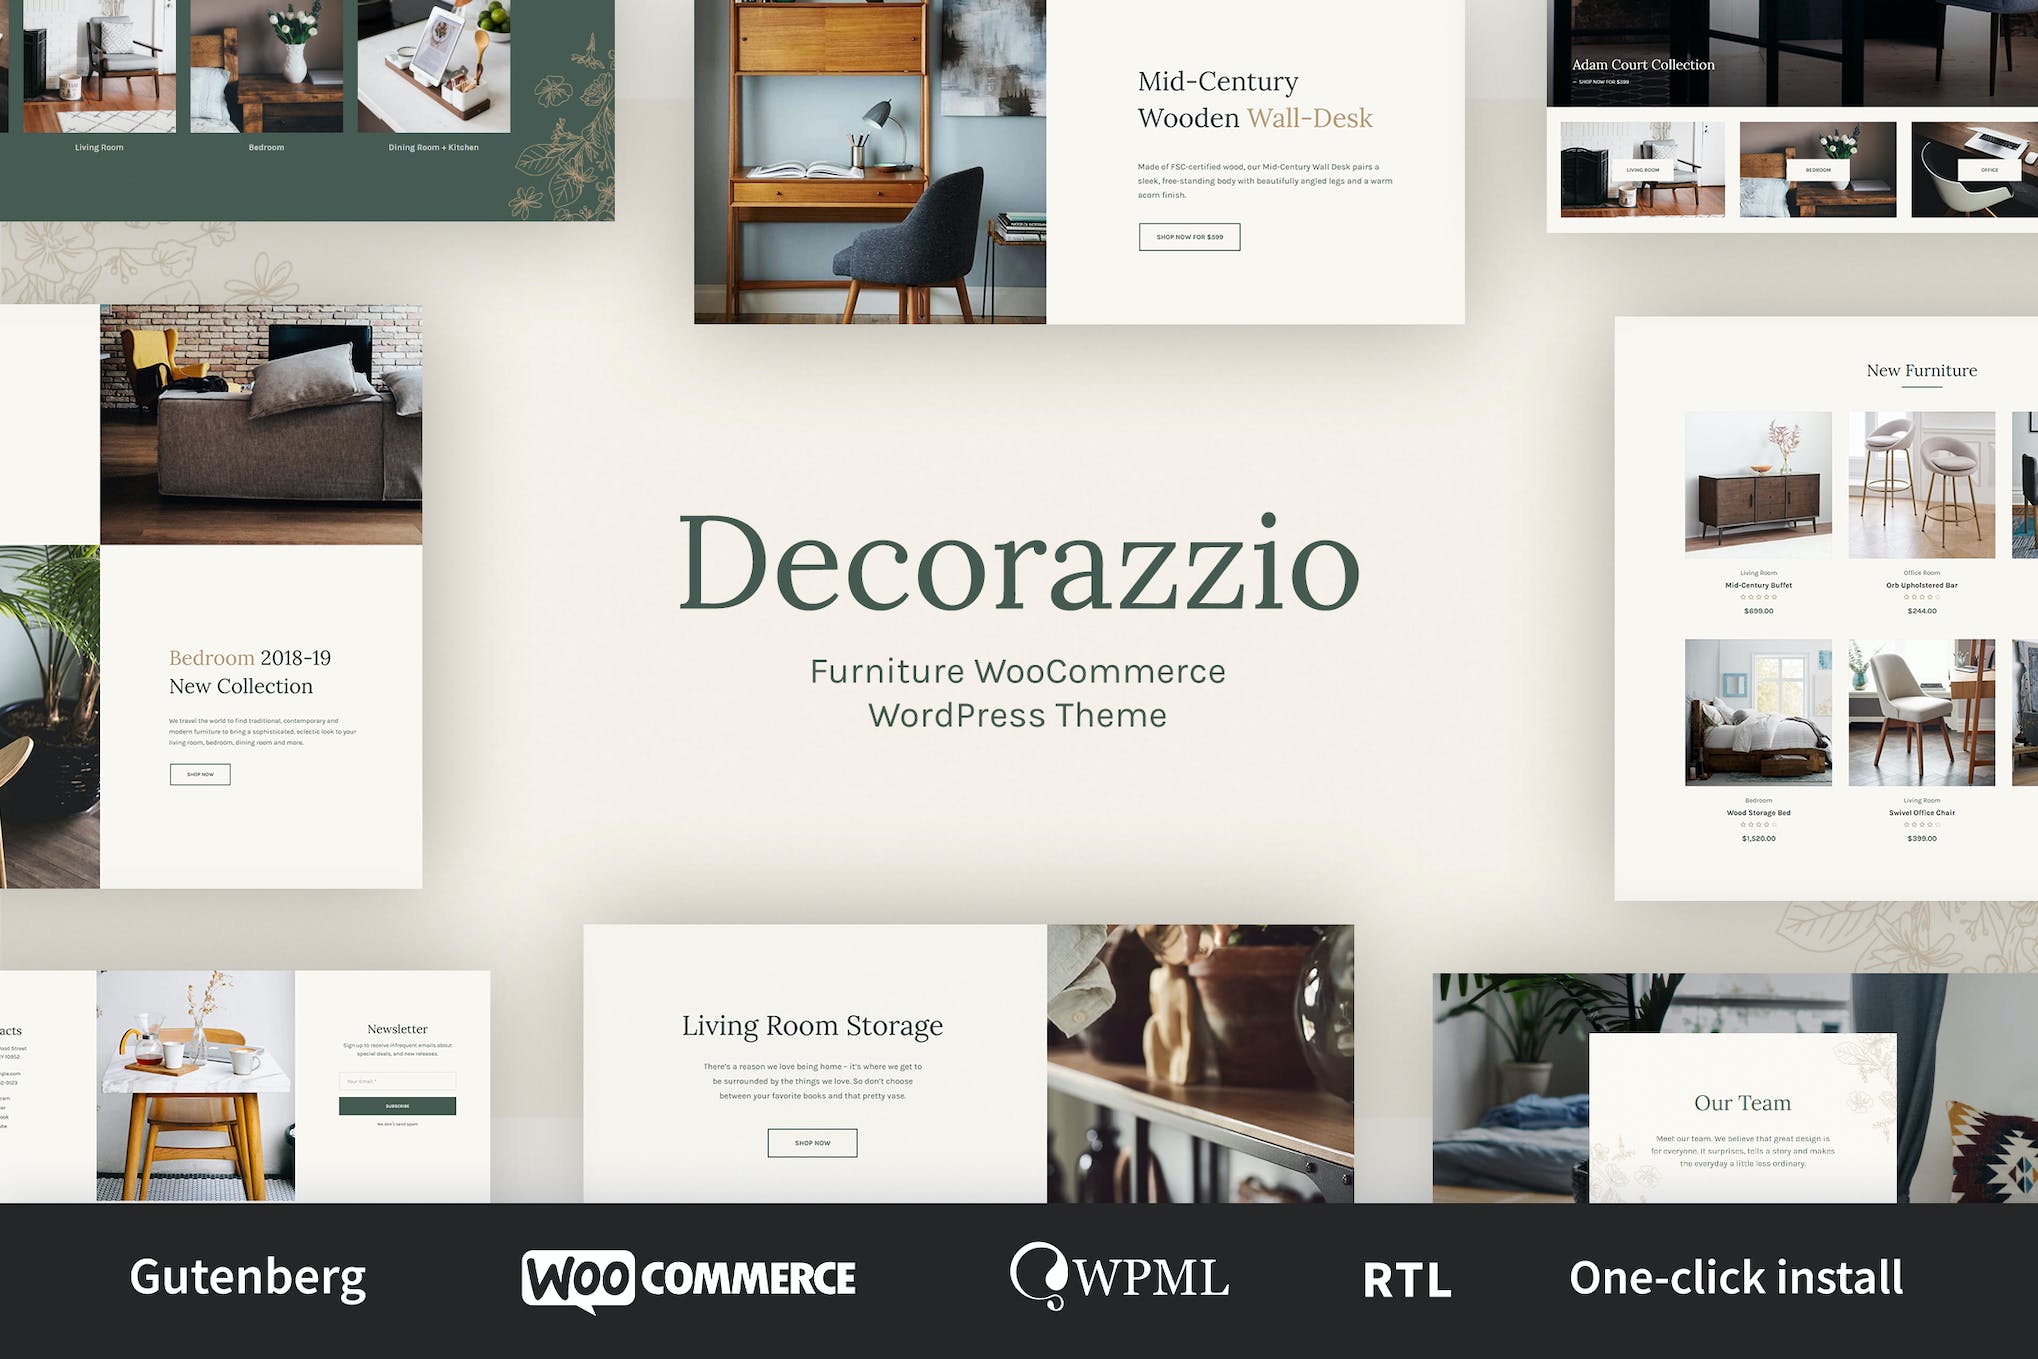The width and height of the screenshot is (2038, 1359).
Task: Click the Gutenberg label in bottom bar
Action: pyautogui.click(x=248, y=1278)
